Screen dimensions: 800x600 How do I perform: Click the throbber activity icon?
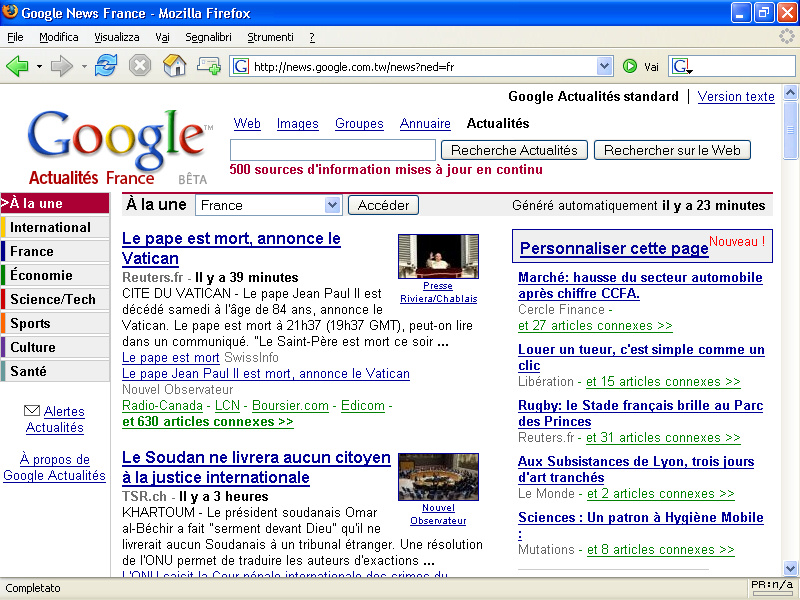[x=787, y=36]
